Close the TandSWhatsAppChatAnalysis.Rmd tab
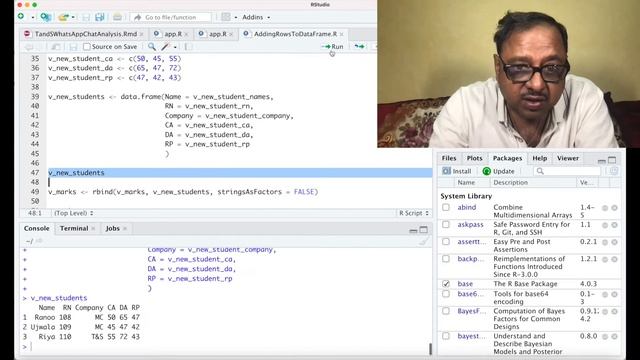Viewport: 640px width, 360px height. [142, 34]
